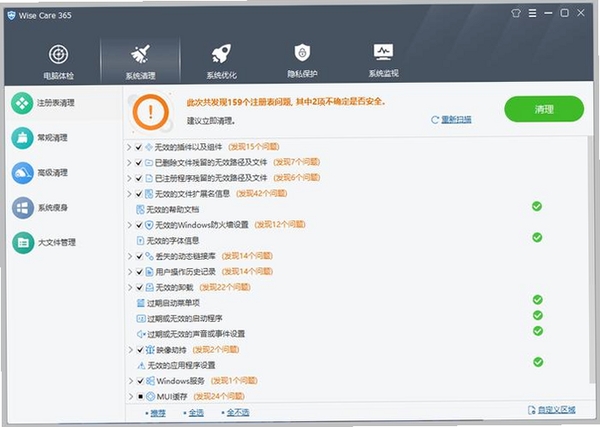Click the 推荐 link at the bottom
Viewport: 600px width, 427px height.
pos(158,413)
